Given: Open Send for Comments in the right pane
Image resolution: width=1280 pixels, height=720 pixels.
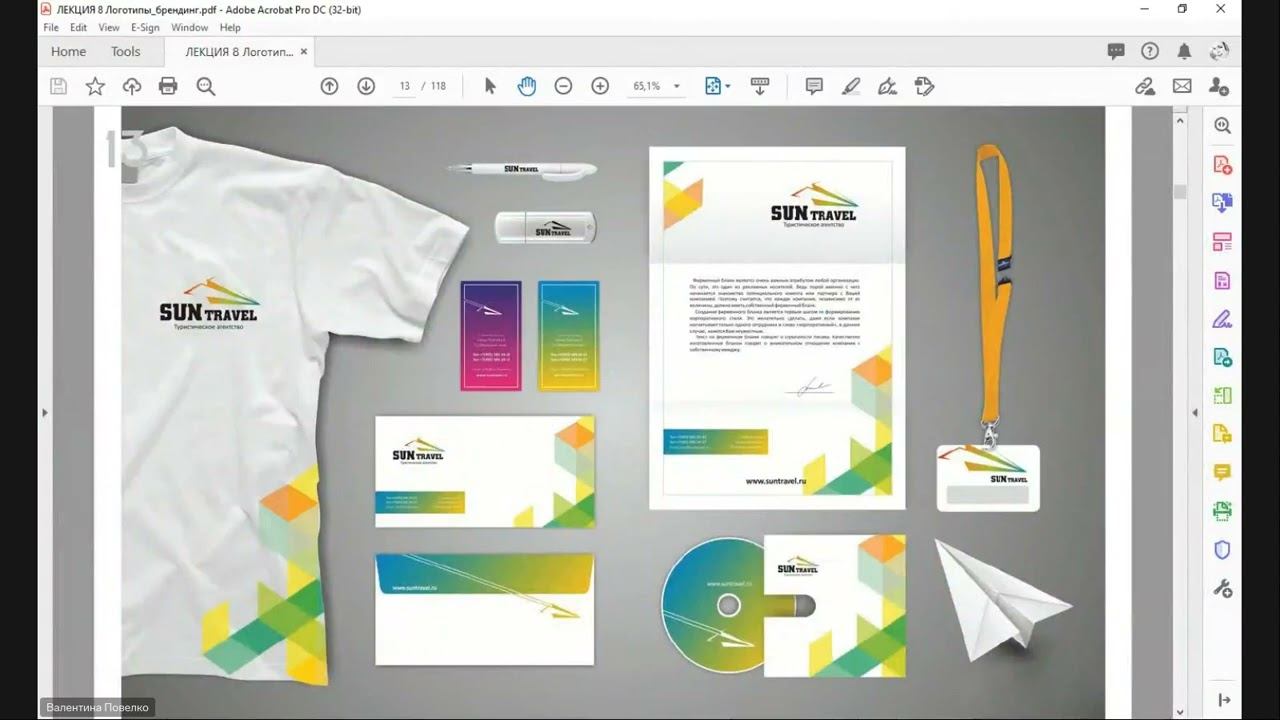Looking at the screenshot, I should click(1222, 434).
